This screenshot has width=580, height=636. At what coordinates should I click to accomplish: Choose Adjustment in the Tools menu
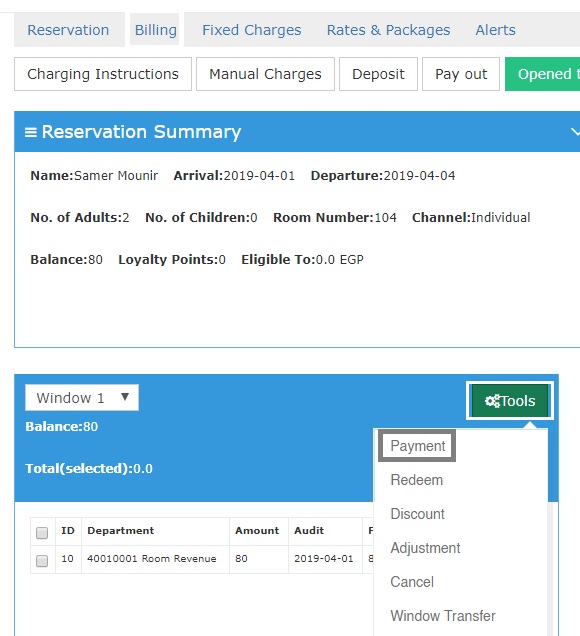pyautogui.click(x=425, y=548)
